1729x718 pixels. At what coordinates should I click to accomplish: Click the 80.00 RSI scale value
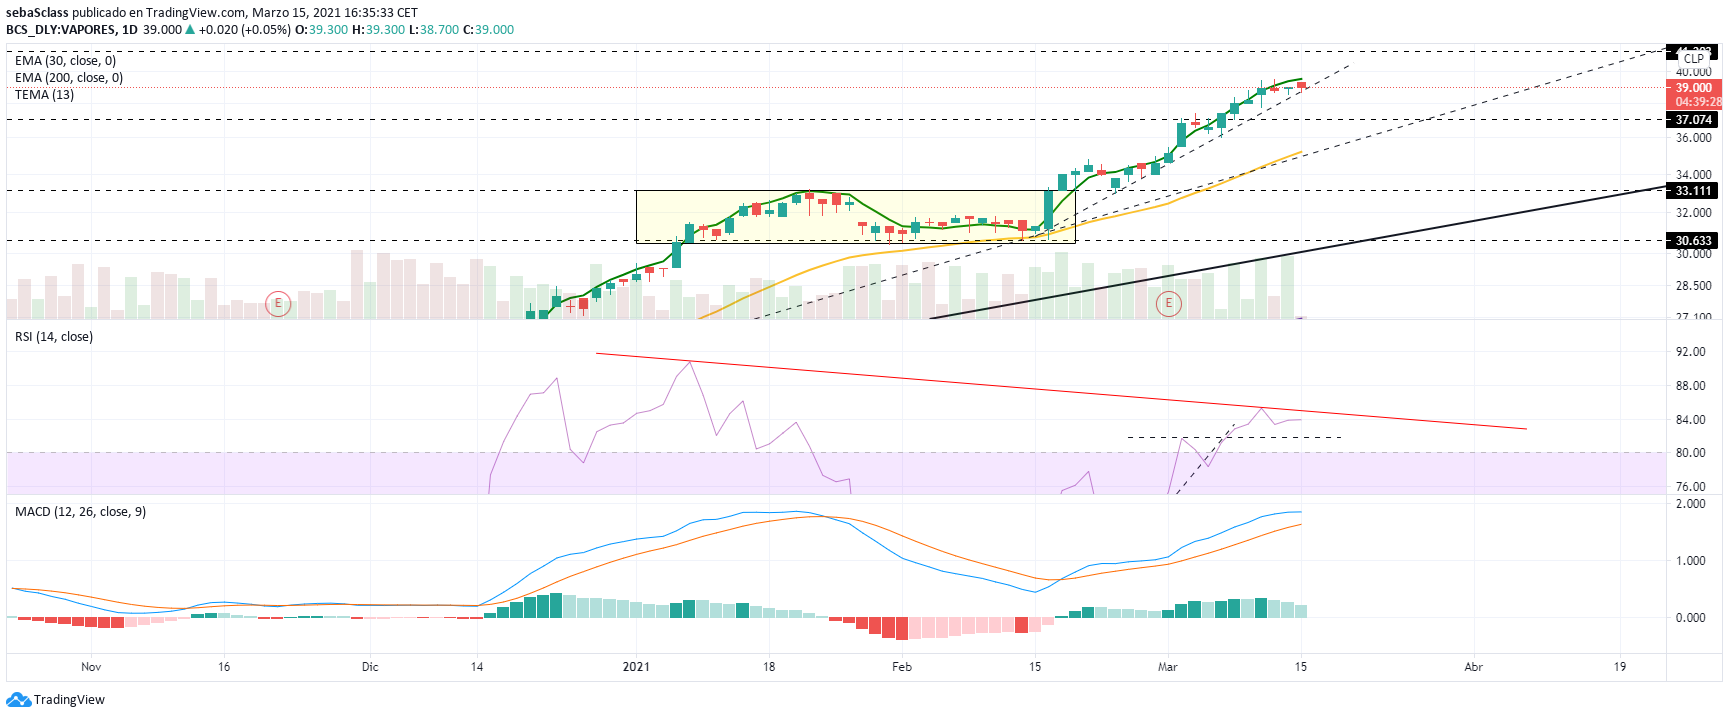click(x=1690, y=453)
